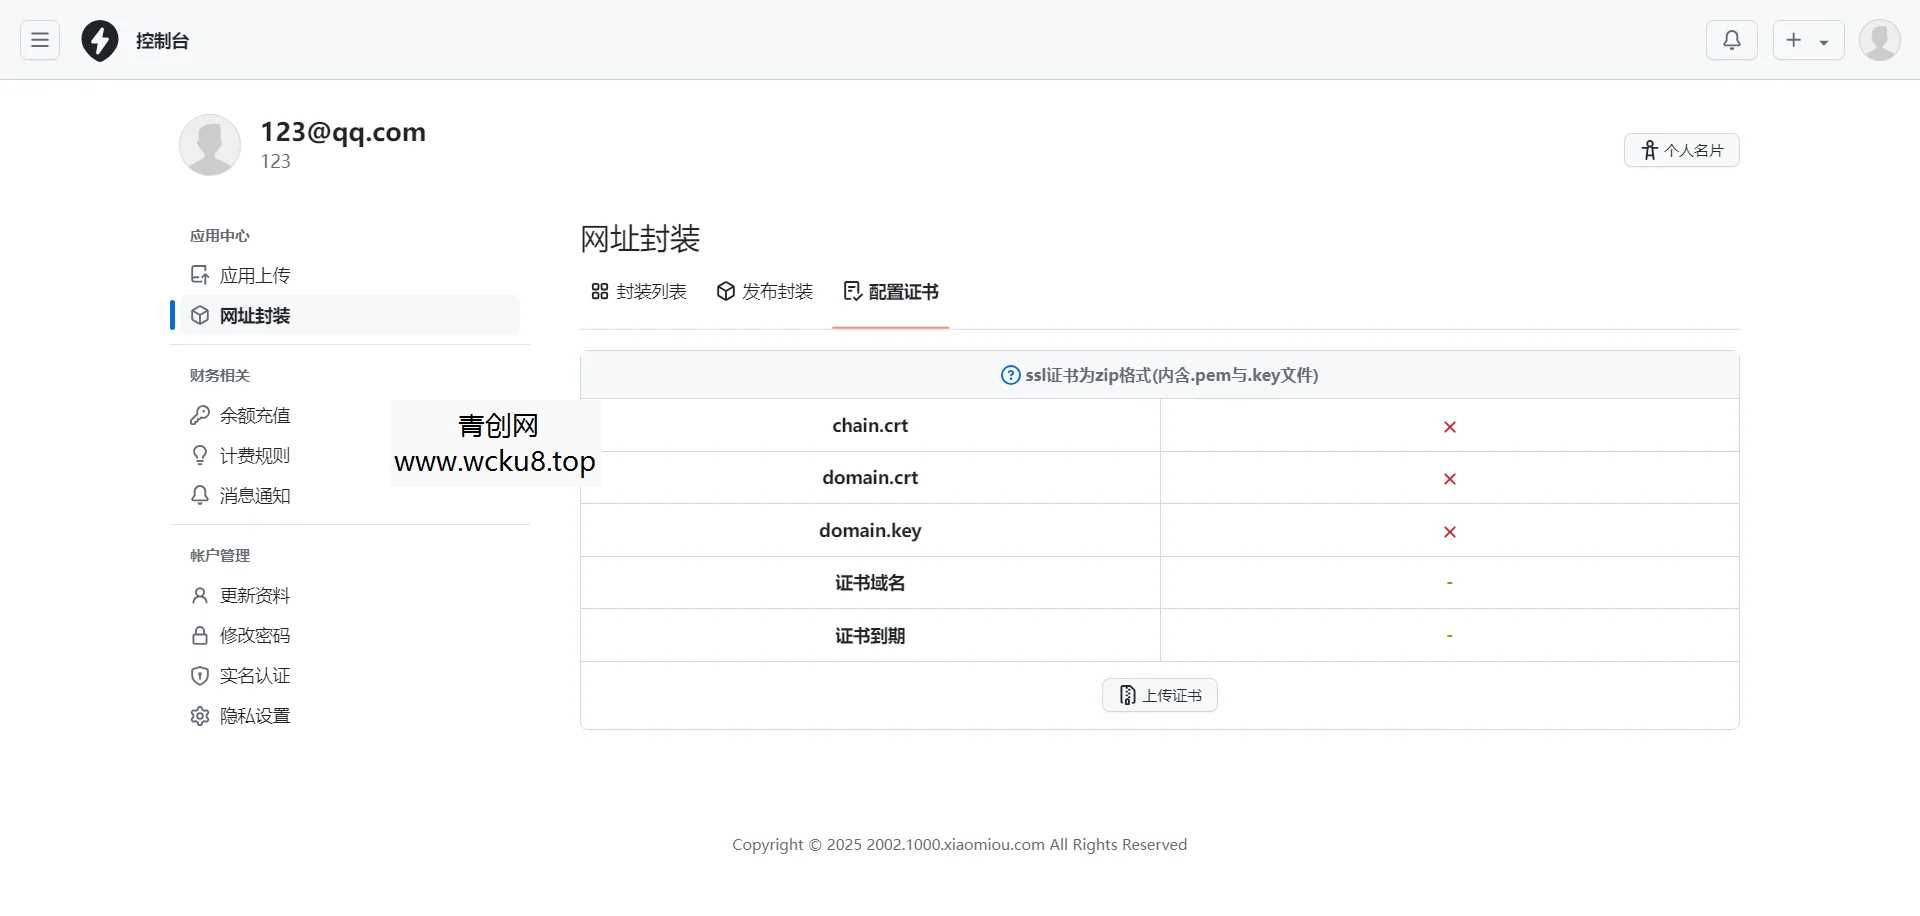The width and height of the screenshot is (1920, 916).
Task: Switch to the 封装列表 tab
Action: coord(638,291)
